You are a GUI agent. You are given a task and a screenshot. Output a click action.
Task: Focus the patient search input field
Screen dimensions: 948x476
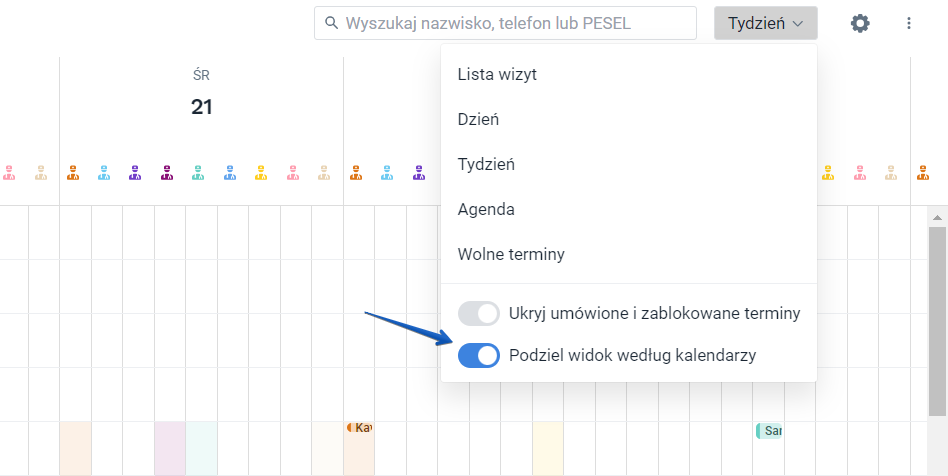pos(515,23)
